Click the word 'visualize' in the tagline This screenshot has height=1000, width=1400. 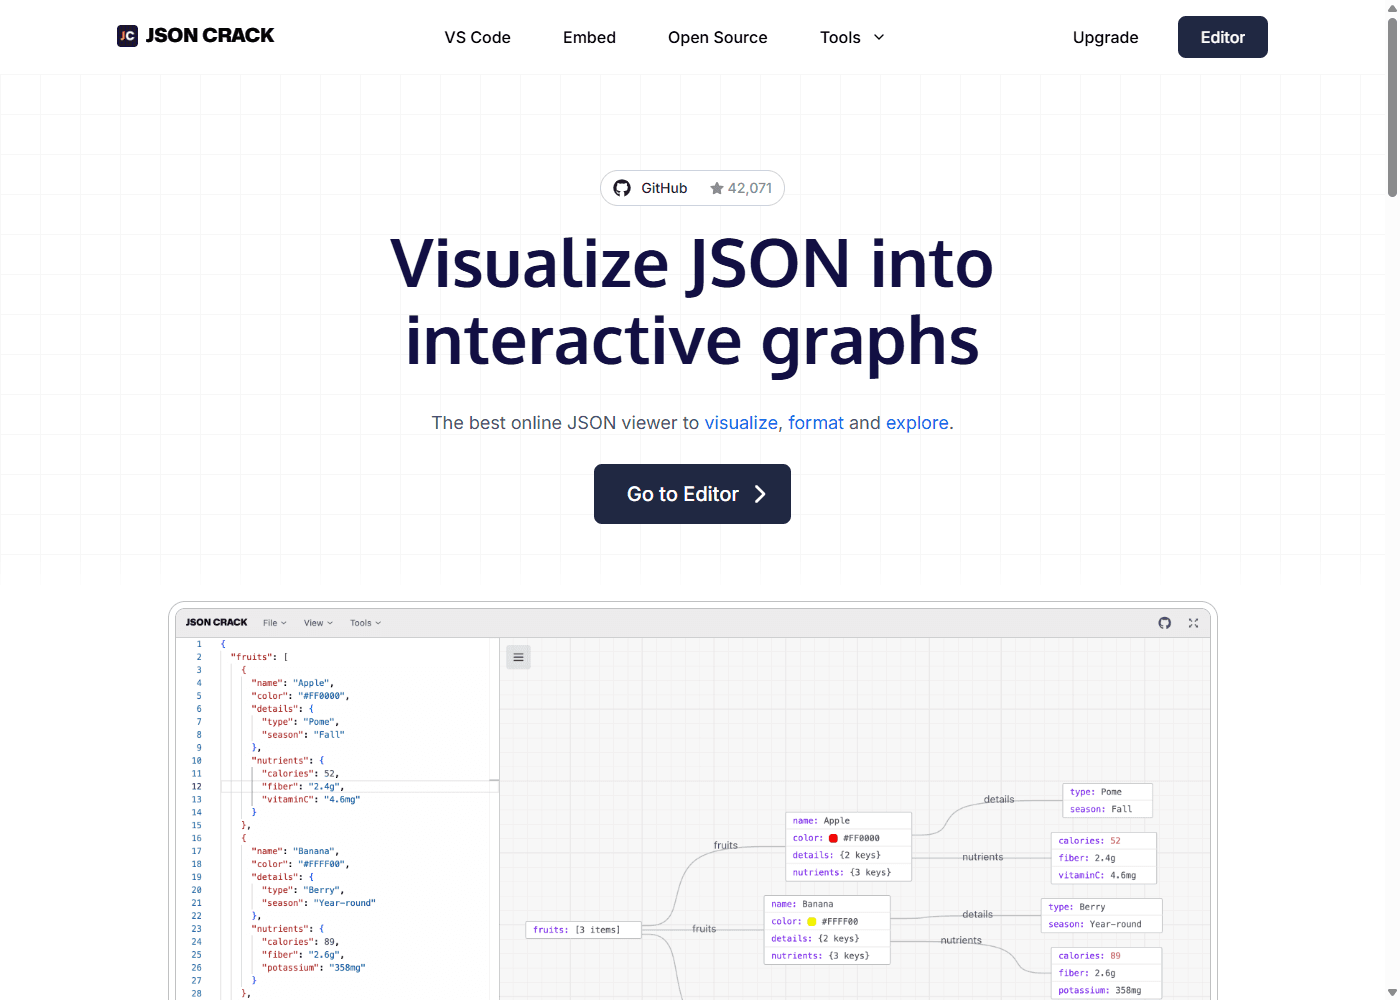(741, 423)
